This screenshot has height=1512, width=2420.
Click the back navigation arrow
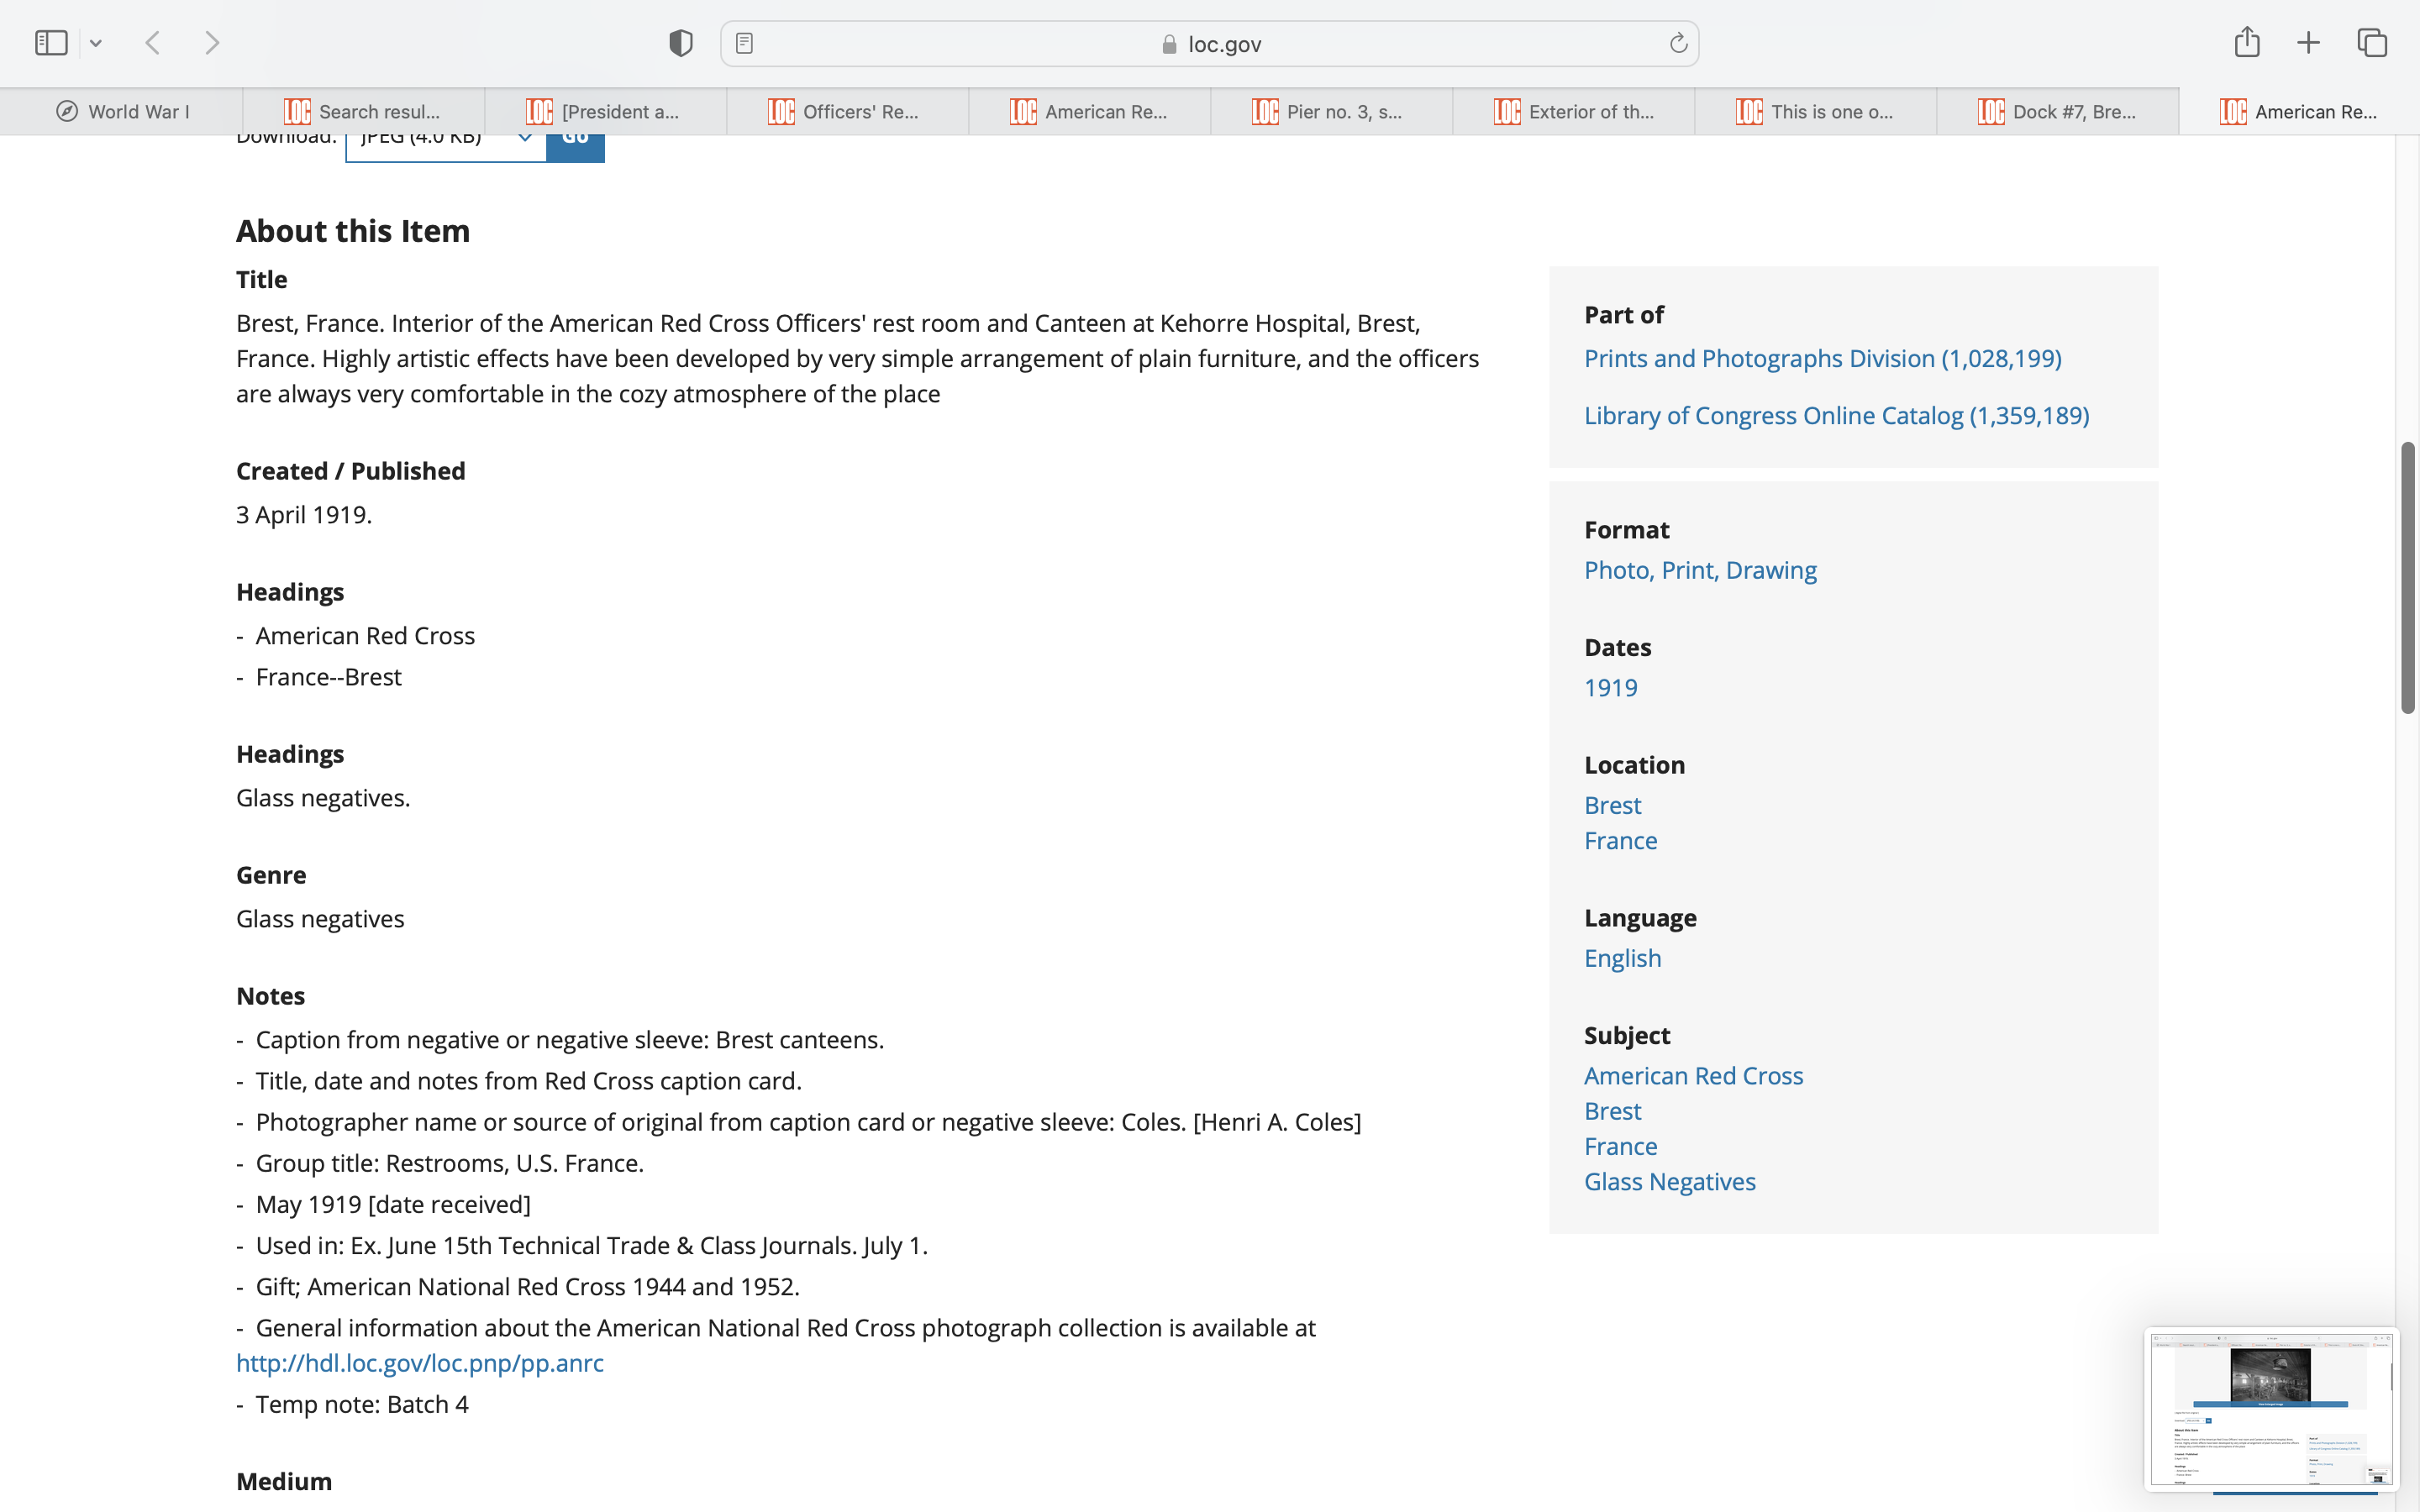point(153,43)
